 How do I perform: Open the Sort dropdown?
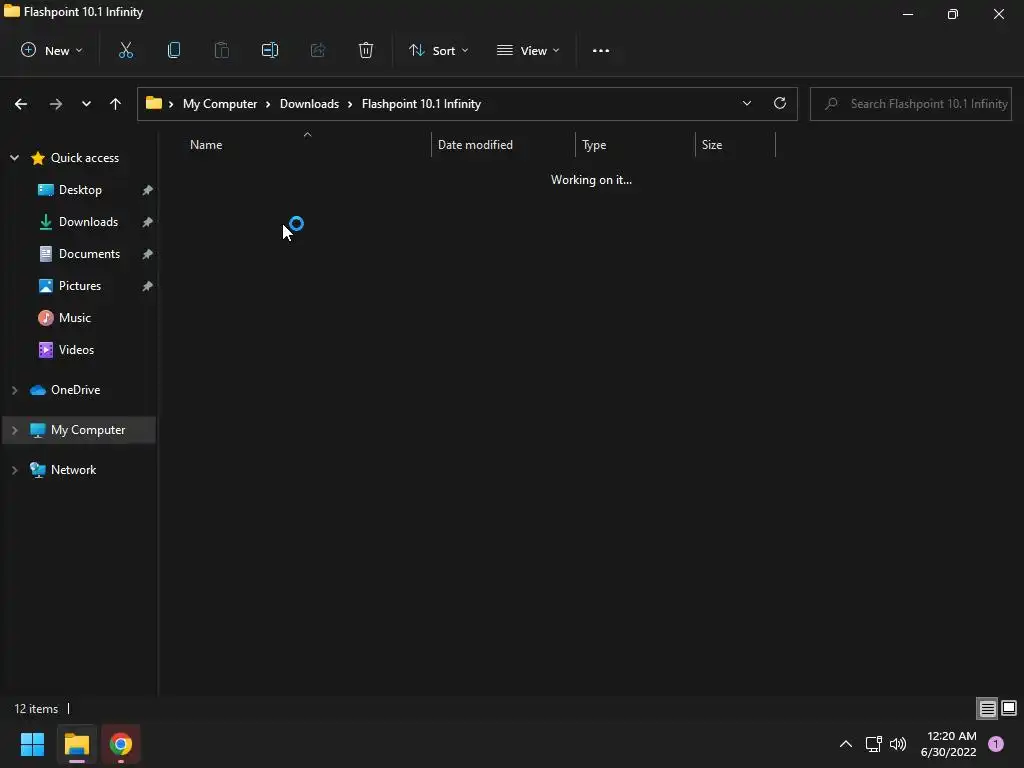[x=438, y=50]
